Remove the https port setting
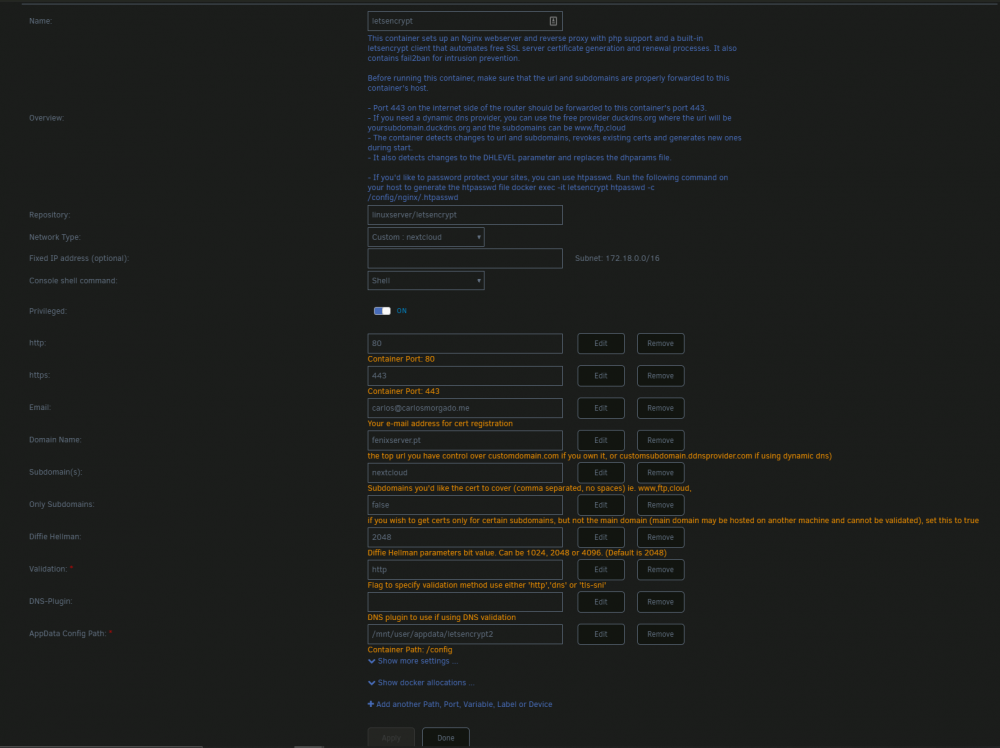 tap(661, 376)
